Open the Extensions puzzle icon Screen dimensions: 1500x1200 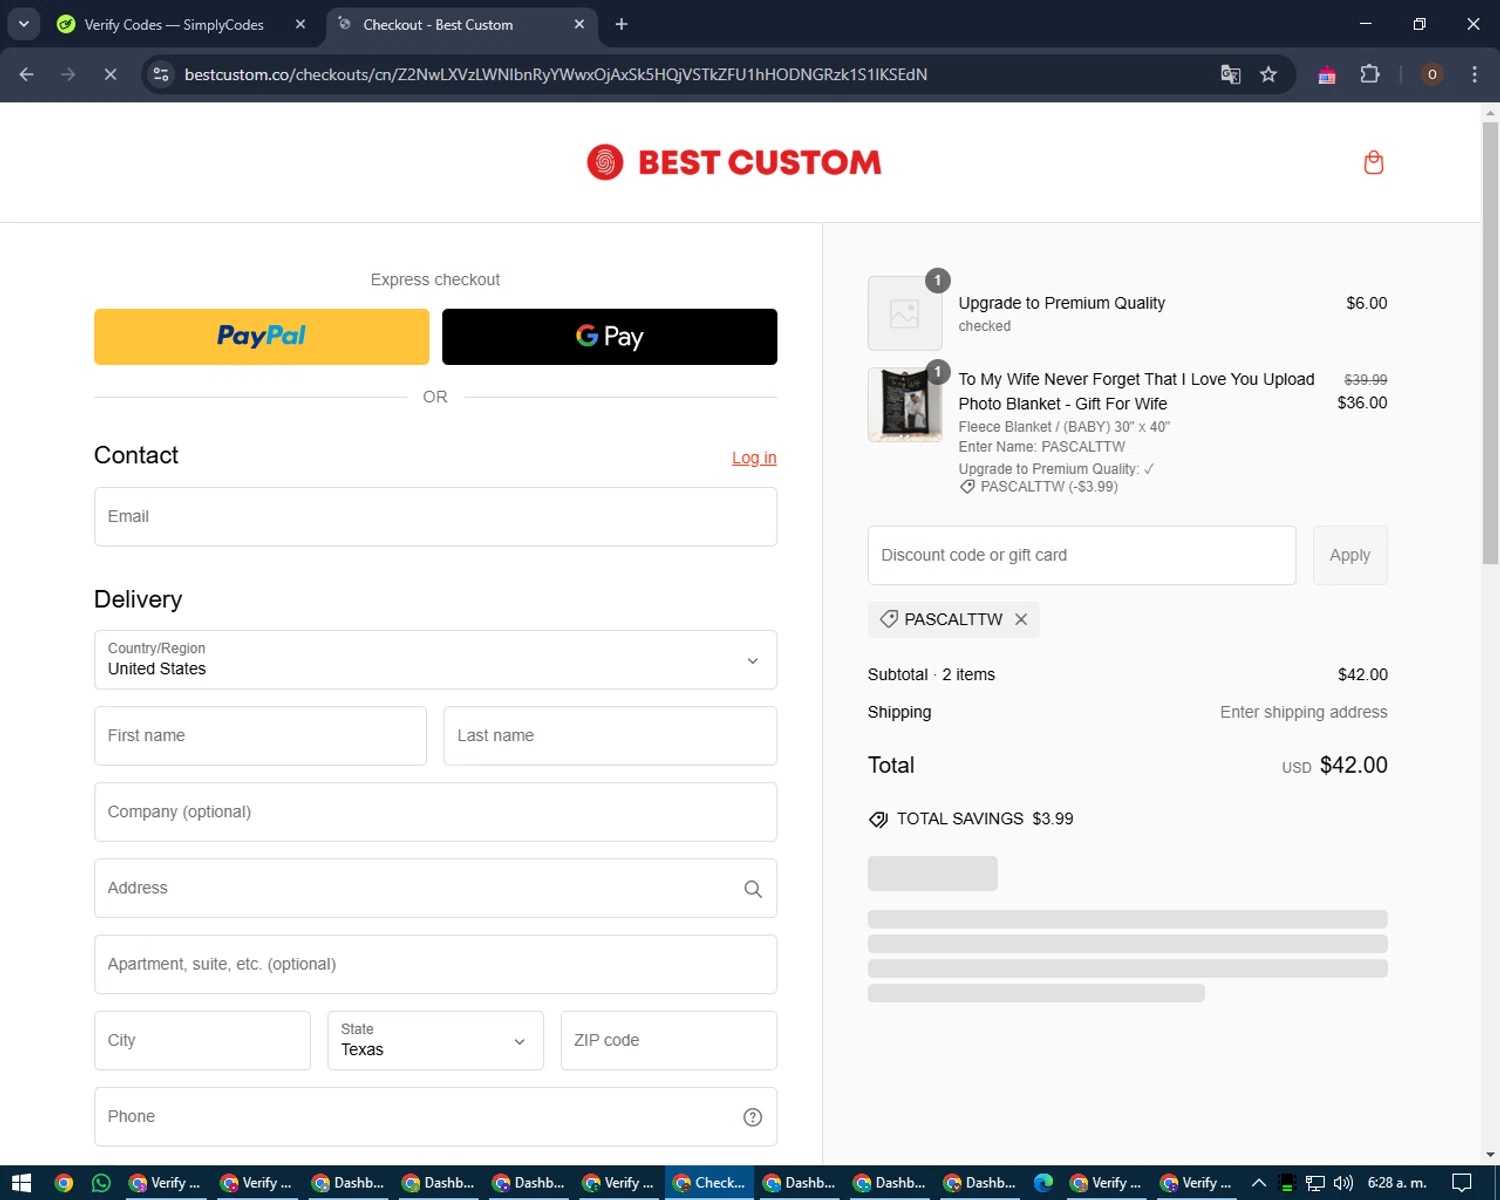[x=1370, y=74]
